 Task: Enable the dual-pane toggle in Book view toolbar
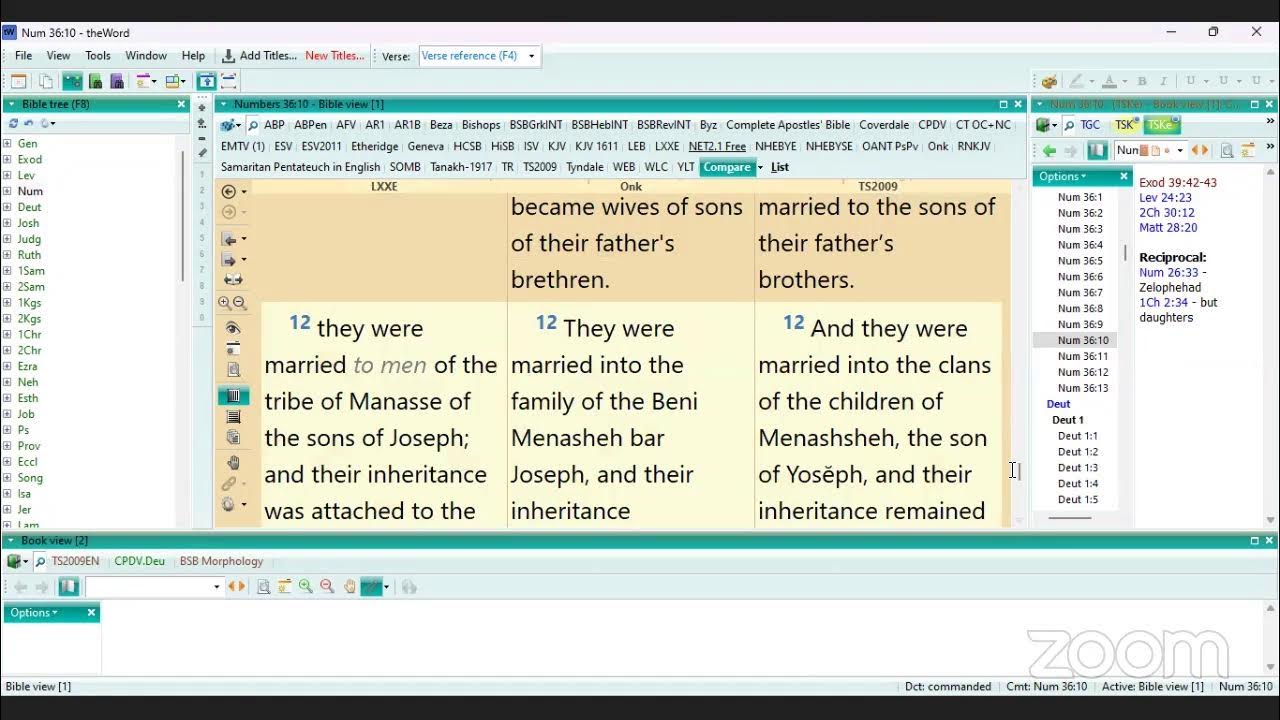(x=67, y=586)
